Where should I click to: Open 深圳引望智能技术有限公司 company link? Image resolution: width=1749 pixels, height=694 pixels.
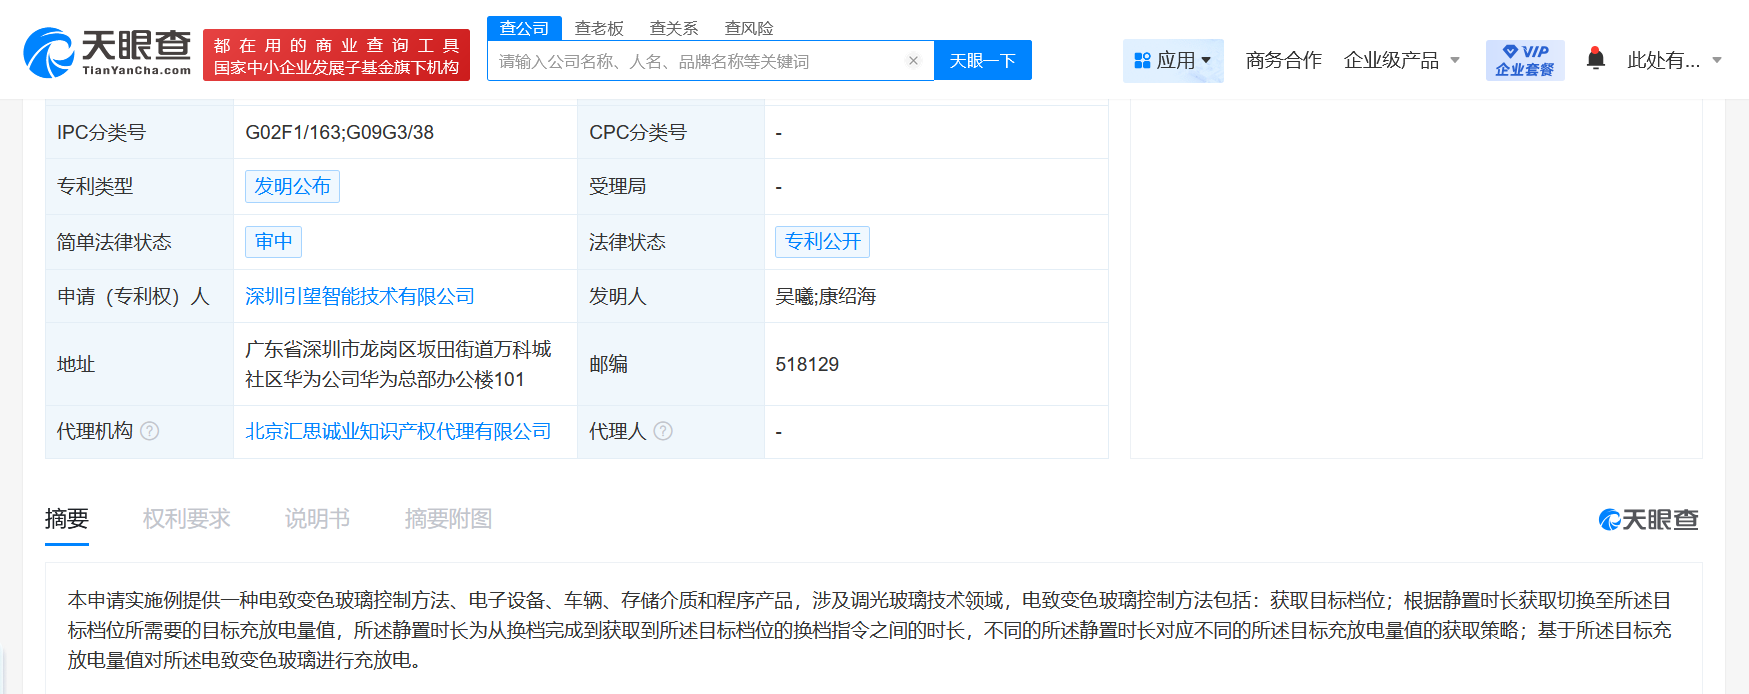click(360, 296)
